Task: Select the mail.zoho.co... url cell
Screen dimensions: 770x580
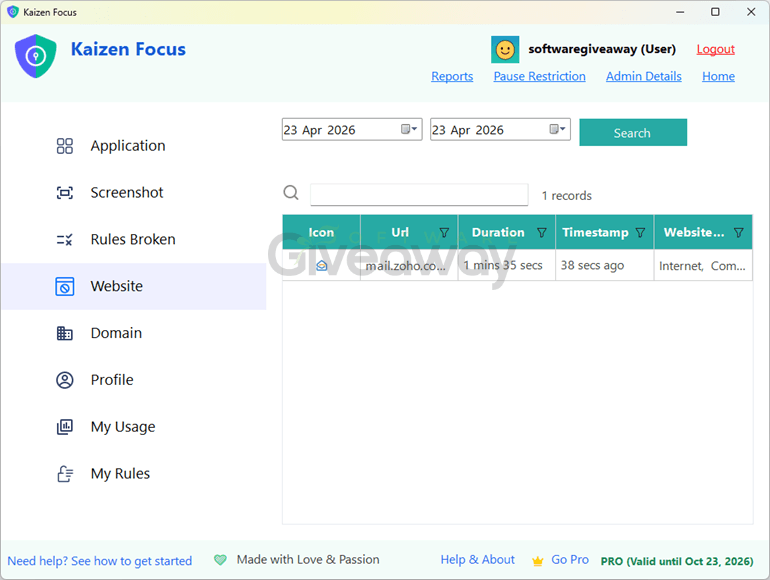Action: click(409, 266)
